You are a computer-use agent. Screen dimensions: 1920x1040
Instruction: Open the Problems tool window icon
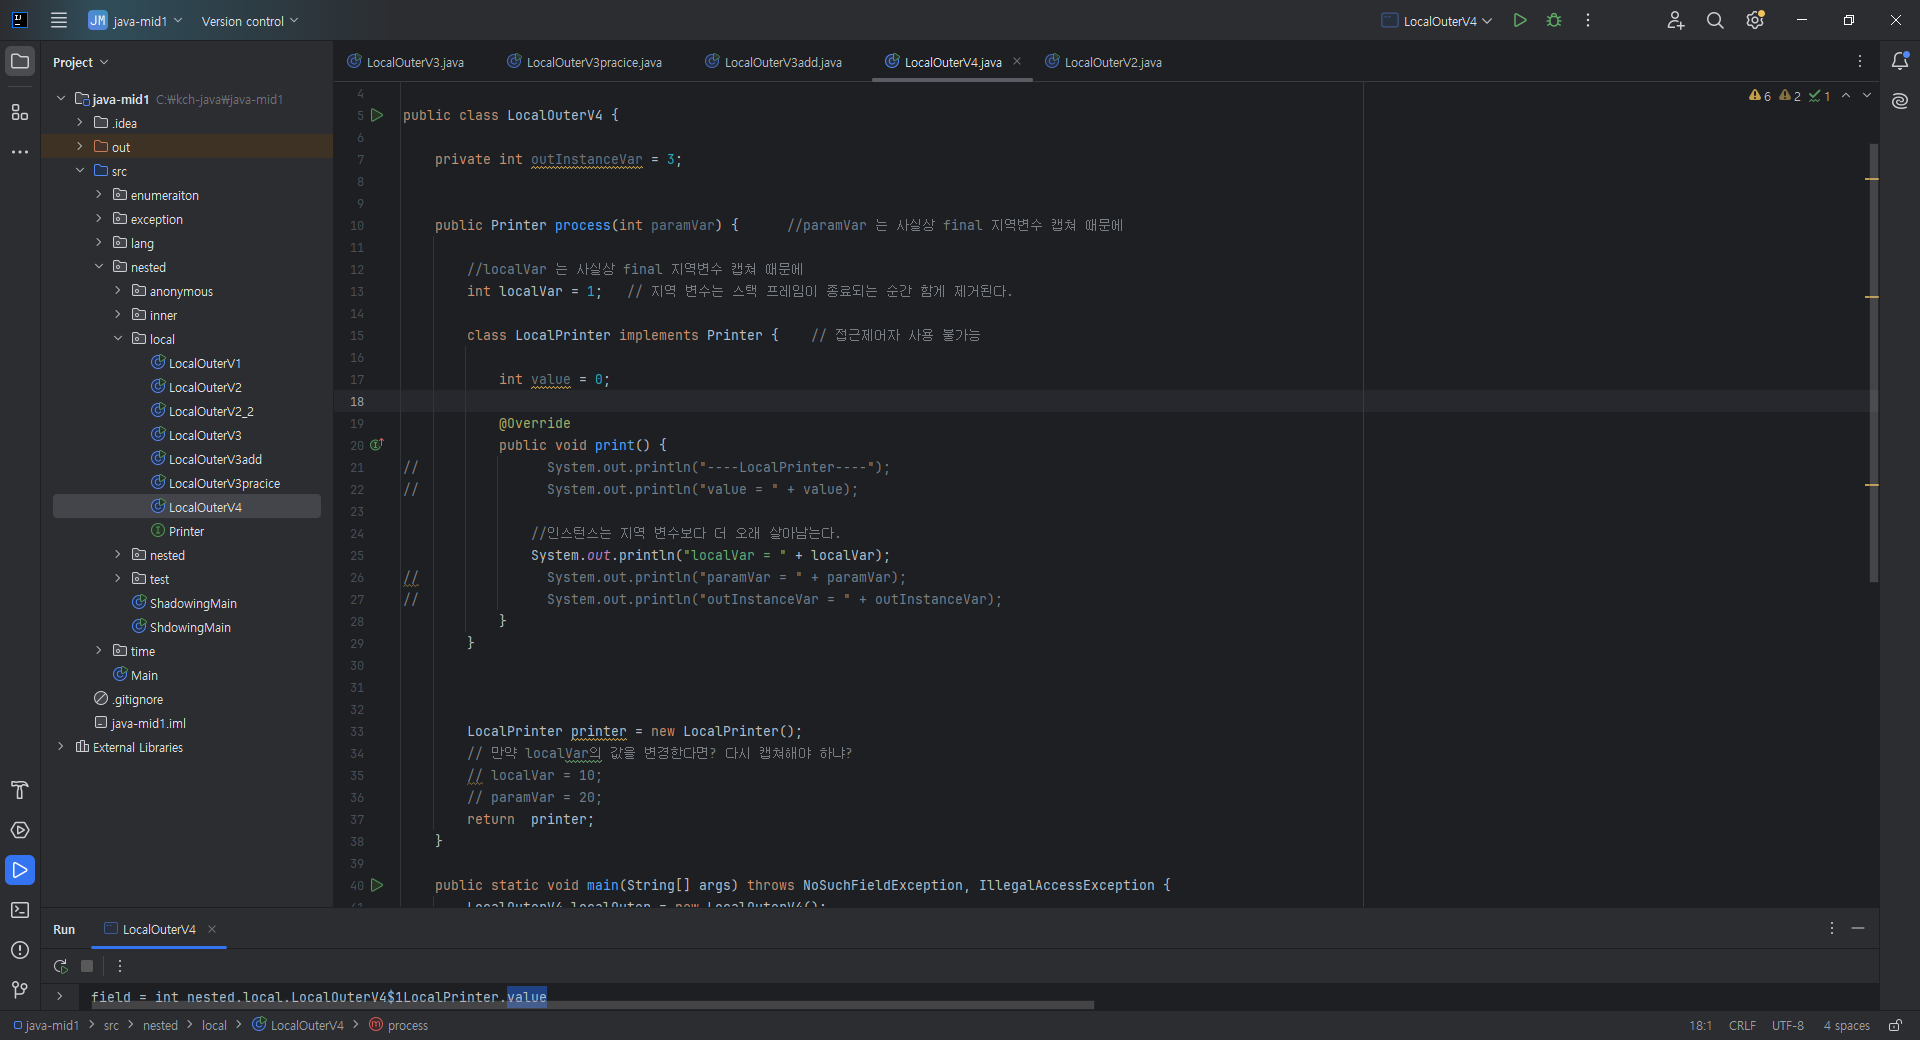[20, 950]
